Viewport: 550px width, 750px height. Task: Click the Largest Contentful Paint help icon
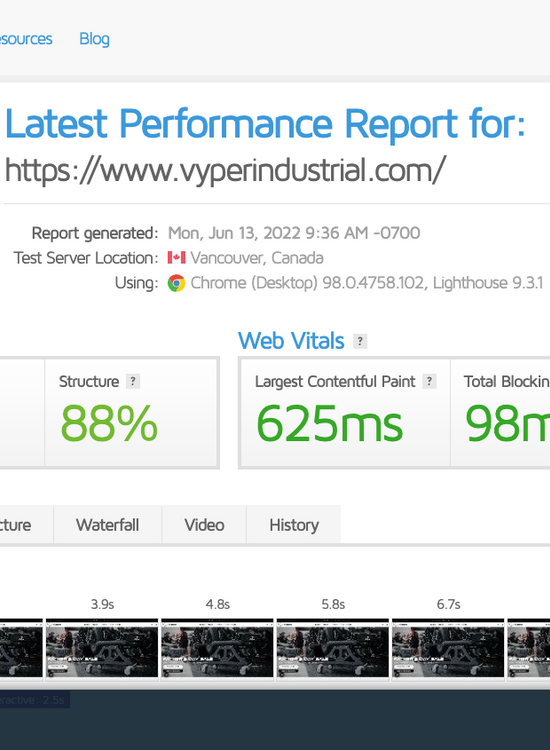point(429,381)
